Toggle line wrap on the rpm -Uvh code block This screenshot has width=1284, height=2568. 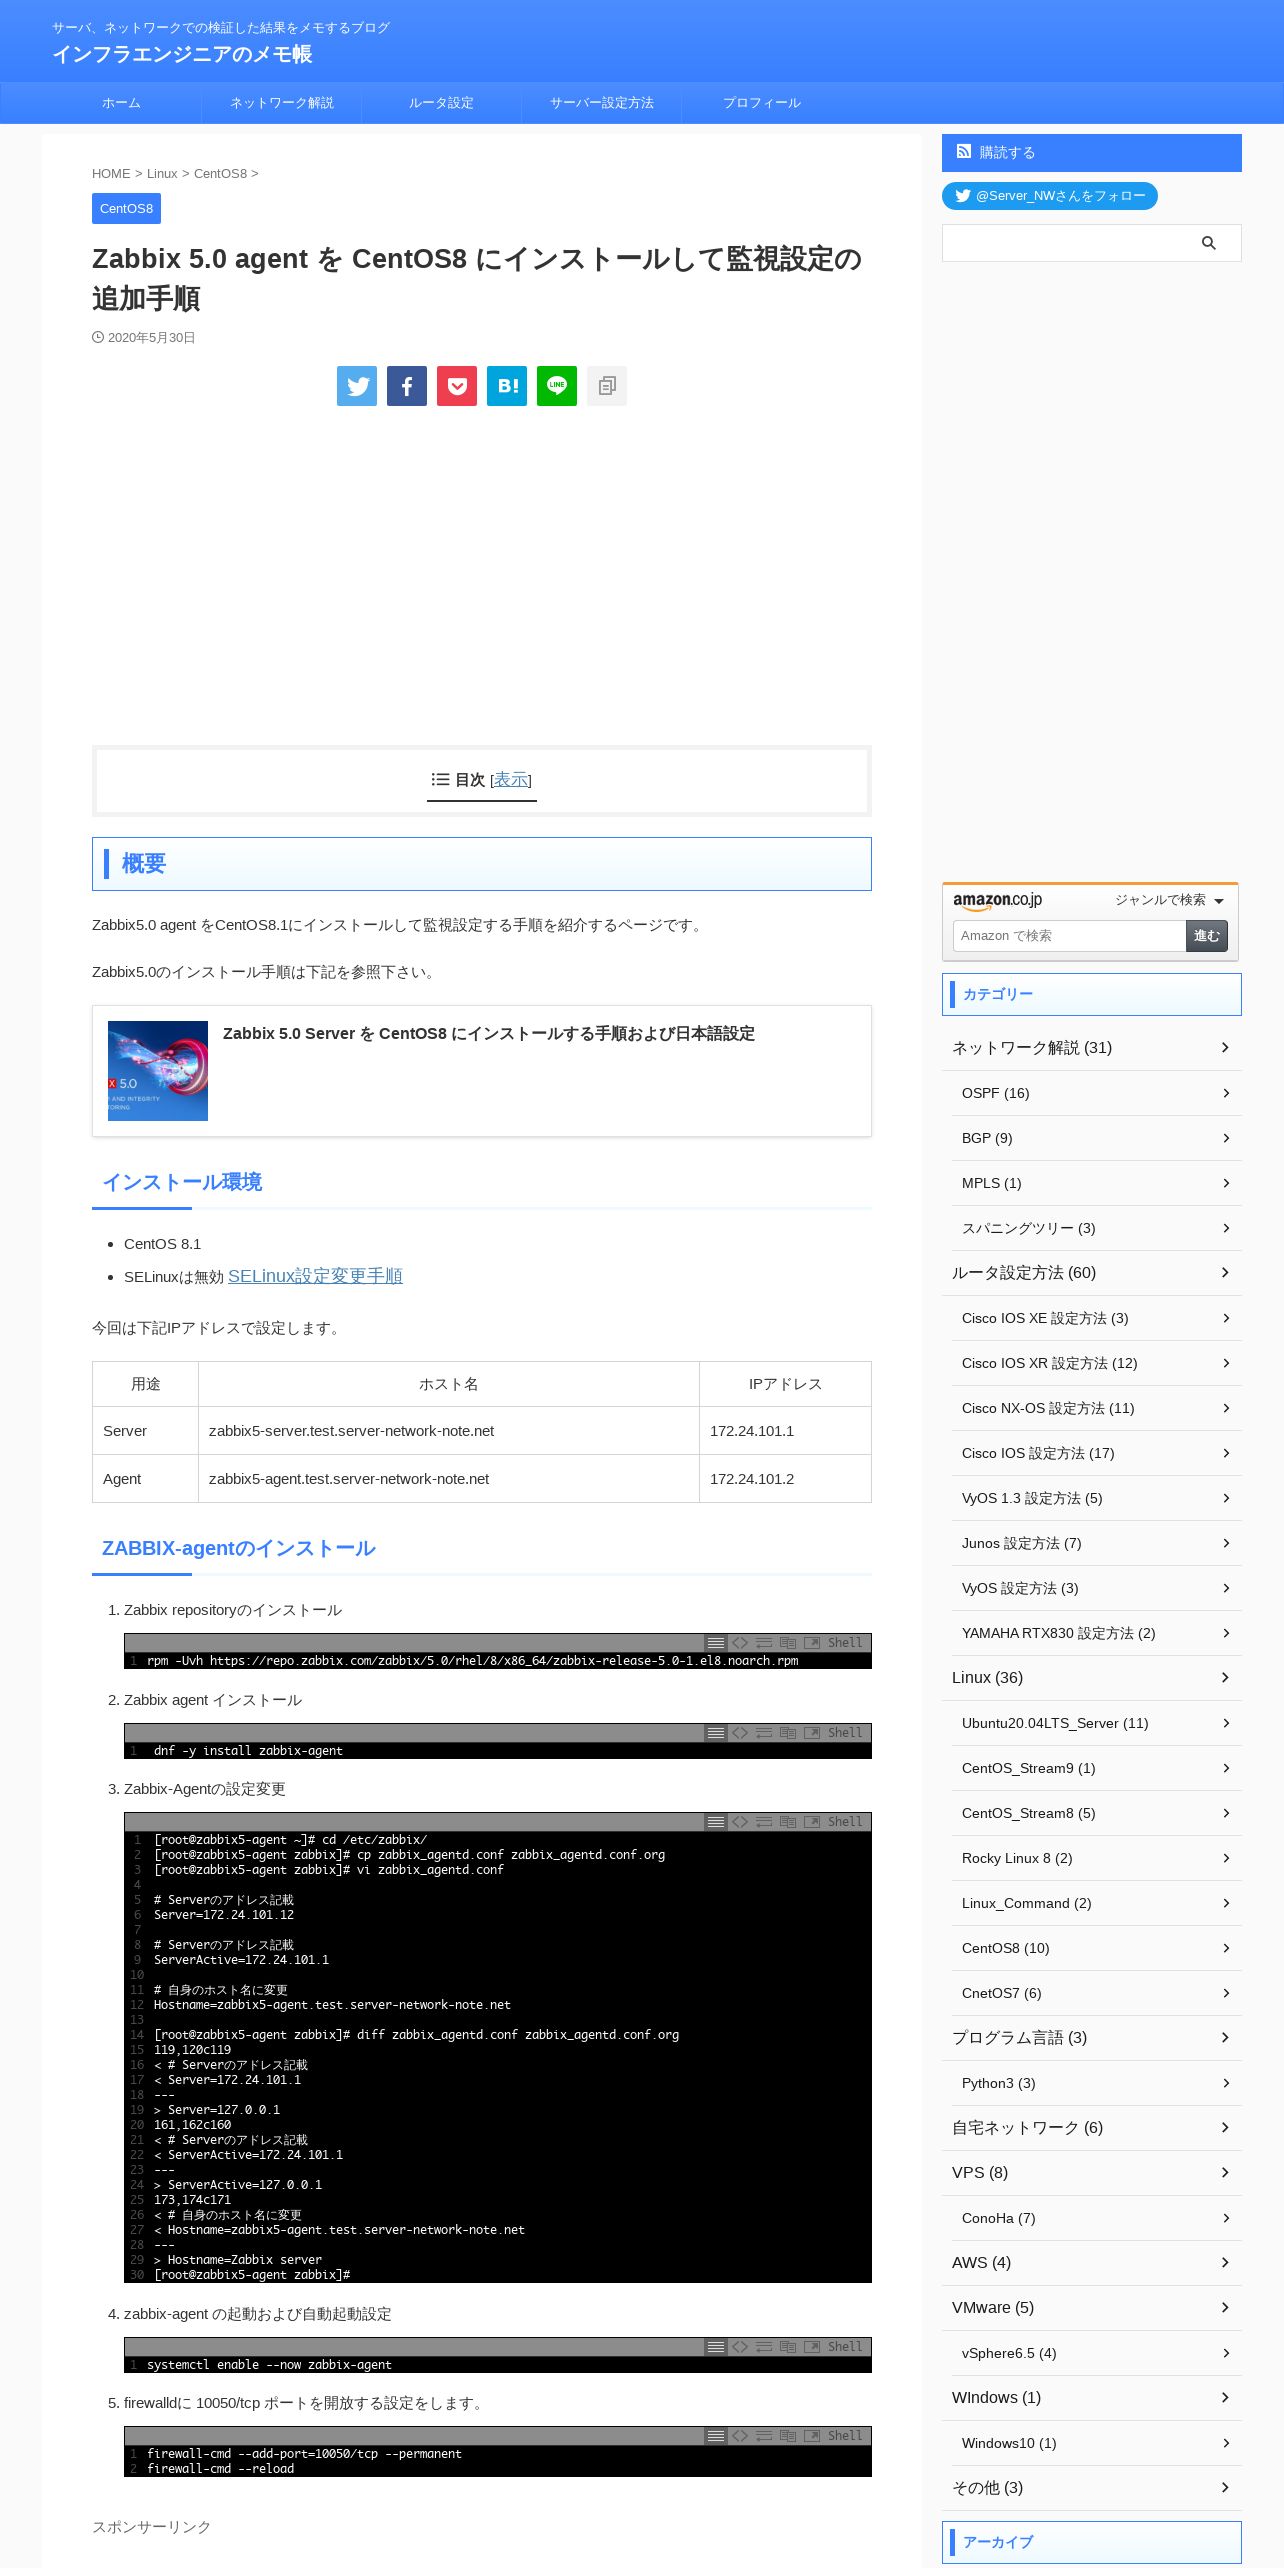click(764, 1643)
